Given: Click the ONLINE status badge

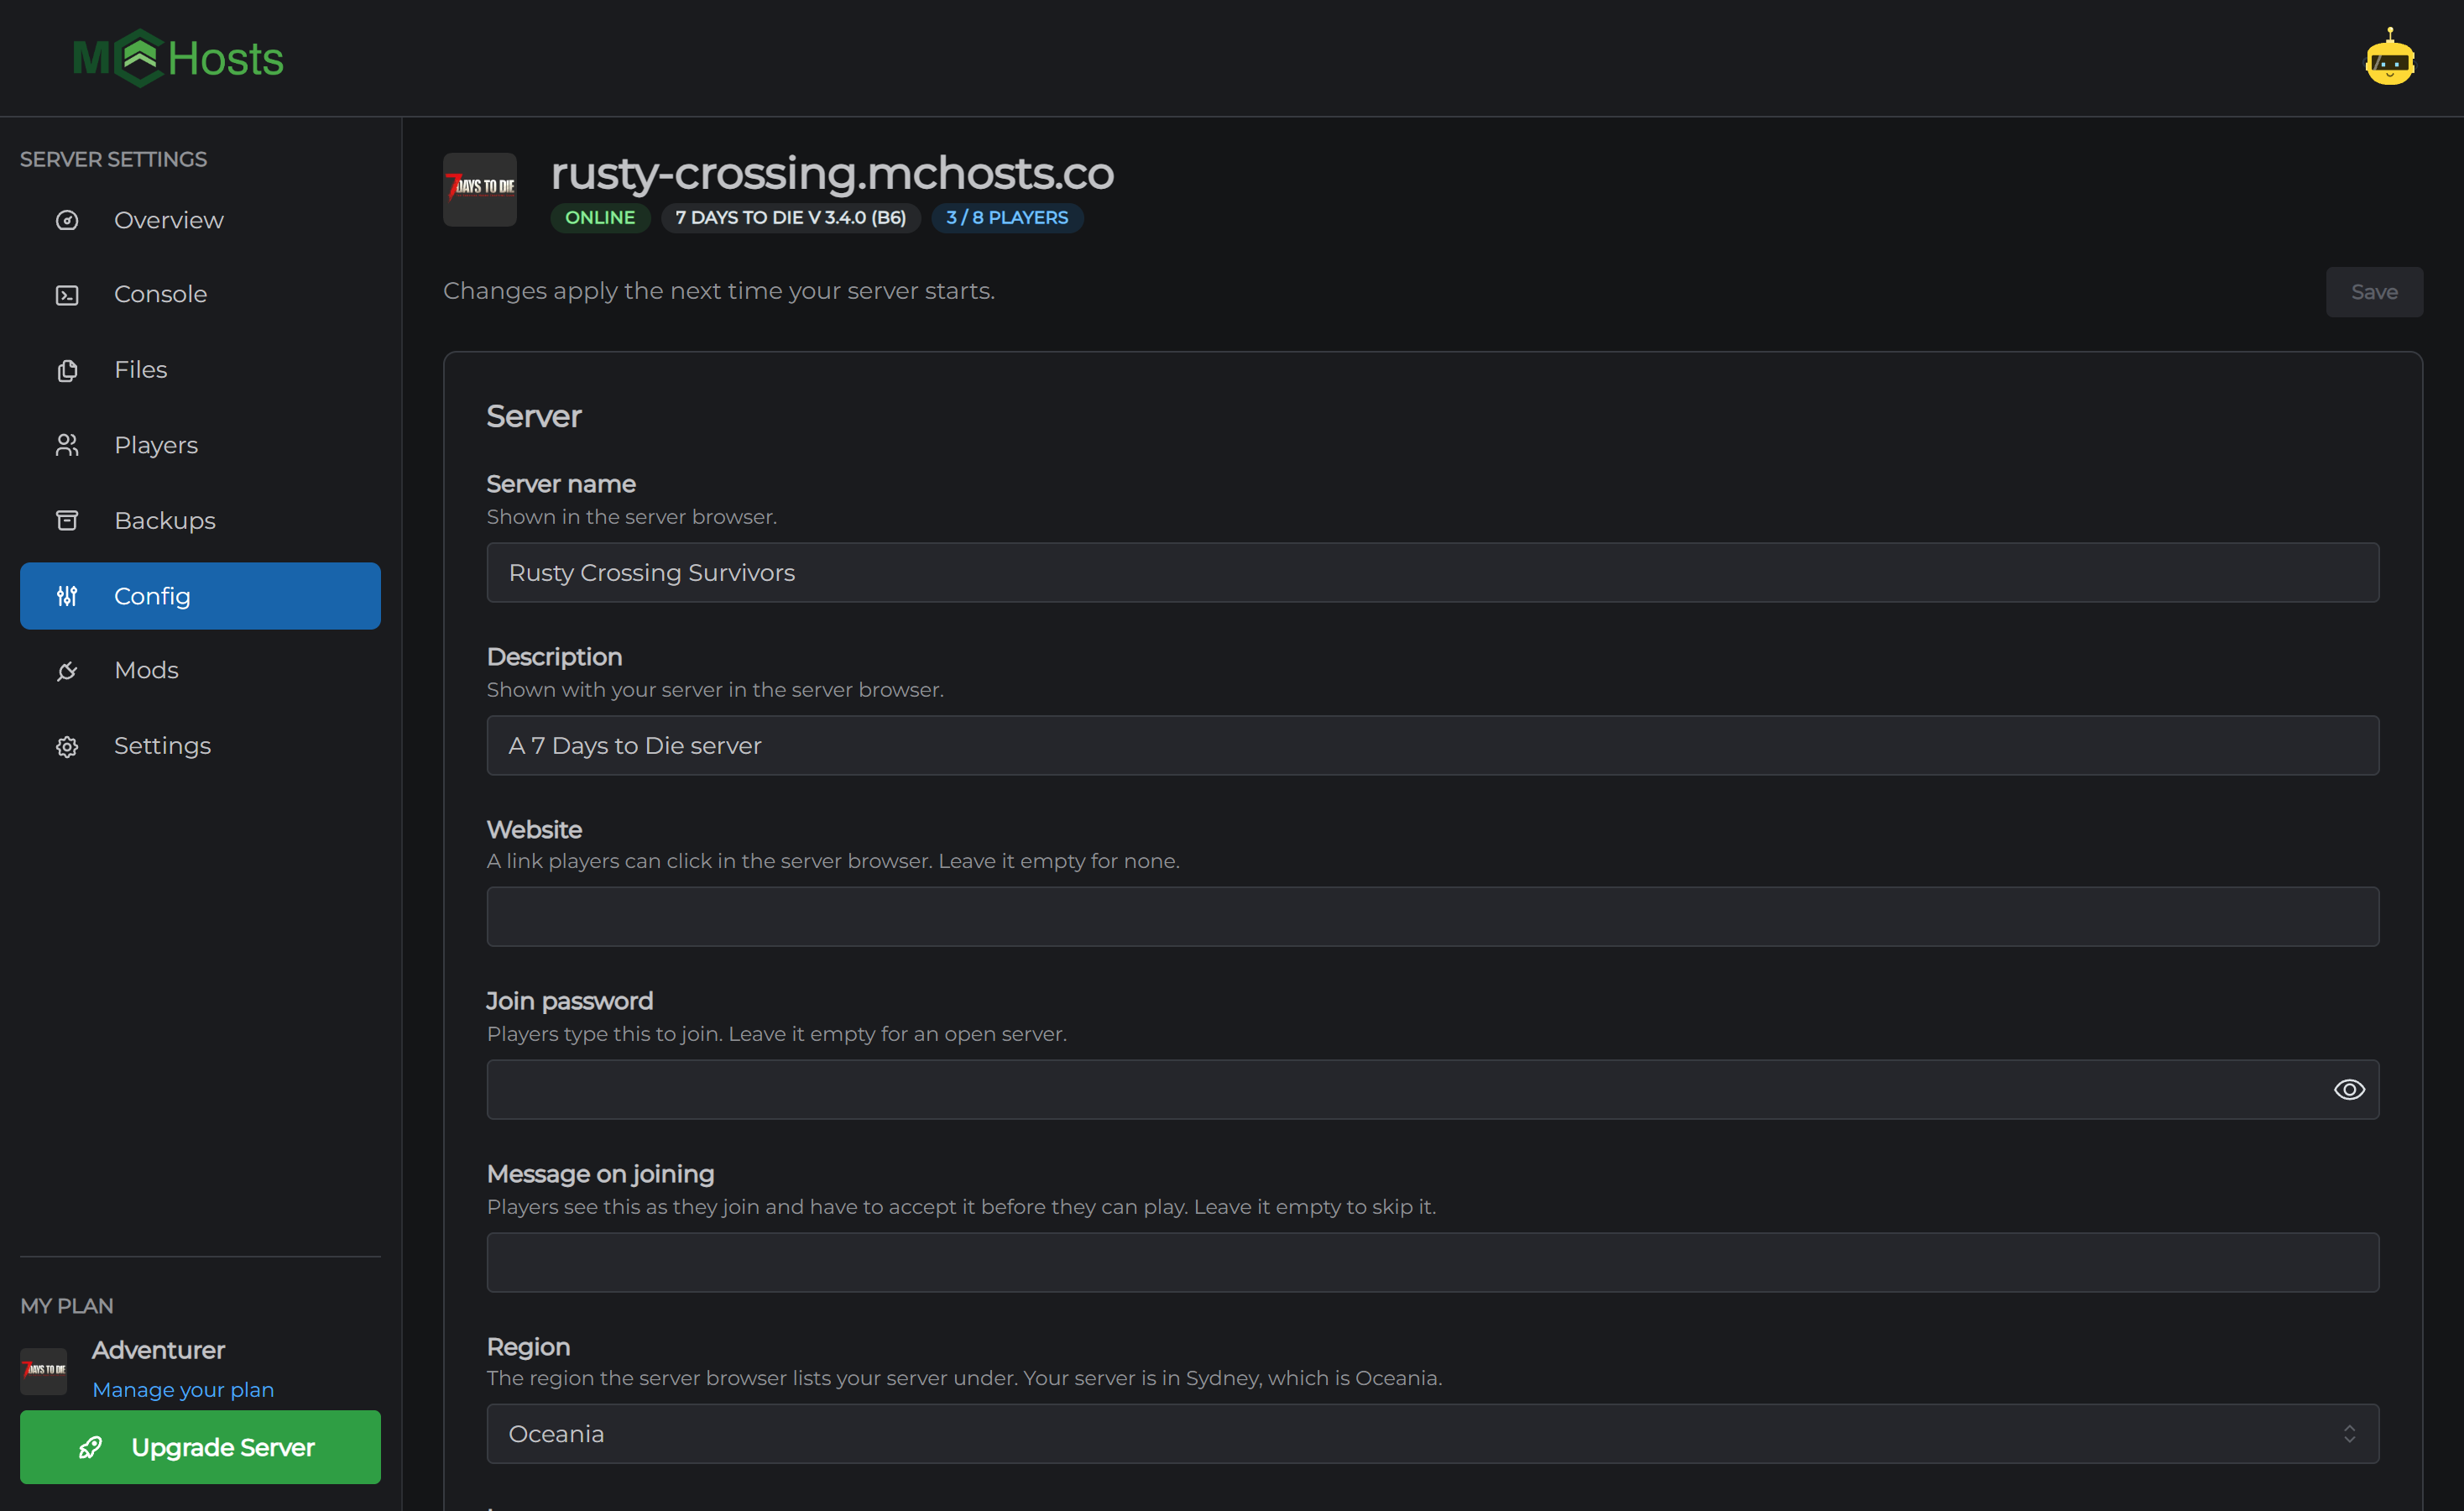Looking at the screenshot, I should pos(600,218).
